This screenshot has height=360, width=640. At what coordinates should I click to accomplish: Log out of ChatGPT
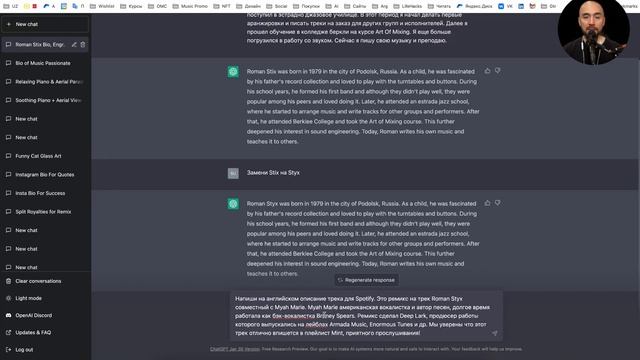click(45, 350)
